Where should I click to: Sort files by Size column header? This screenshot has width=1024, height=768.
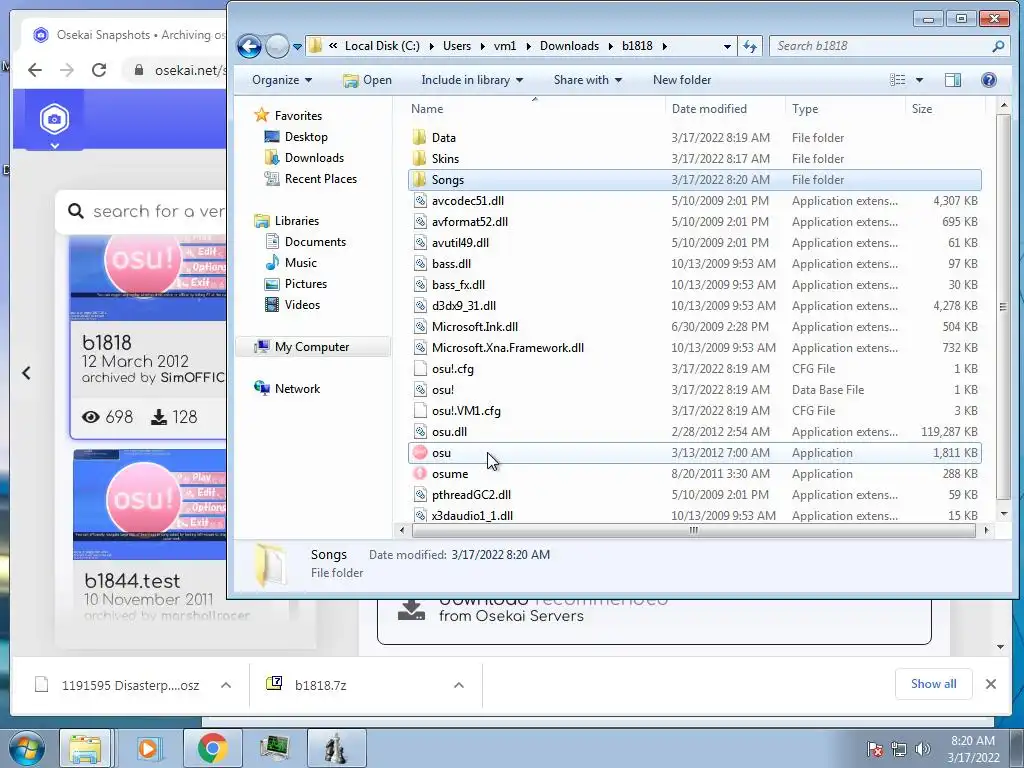[944, 109]
